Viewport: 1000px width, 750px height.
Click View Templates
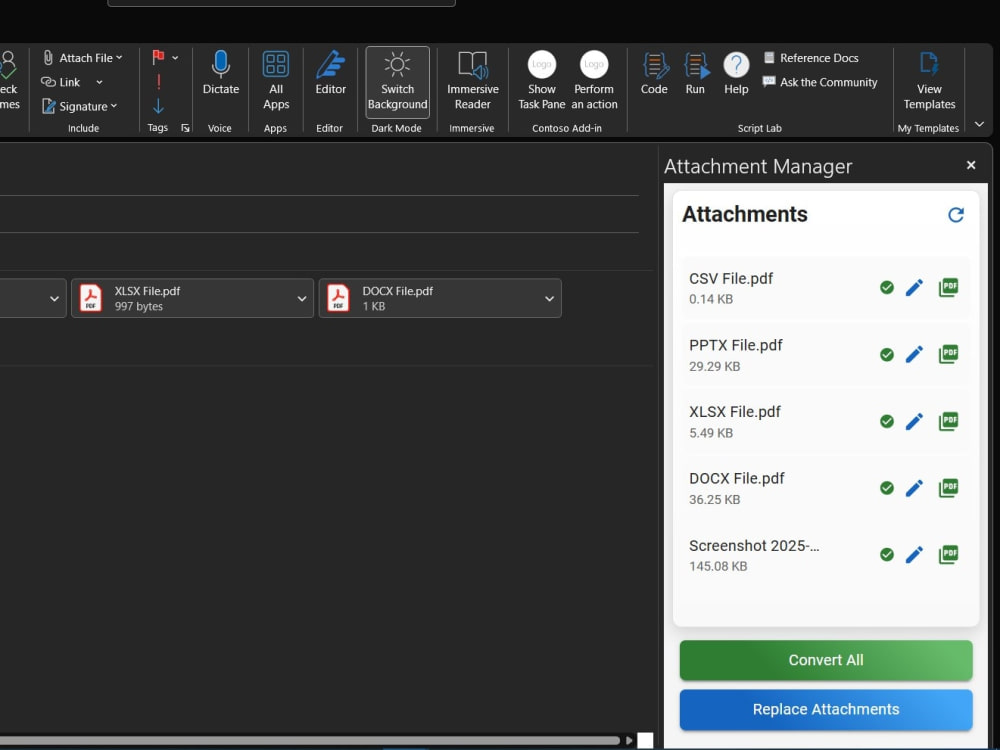pyautogui.click(x=929, y=80)
